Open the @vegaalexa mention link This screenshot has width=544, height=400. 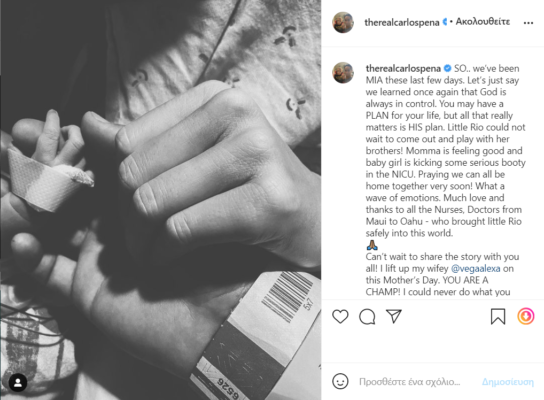pos(475,269)
